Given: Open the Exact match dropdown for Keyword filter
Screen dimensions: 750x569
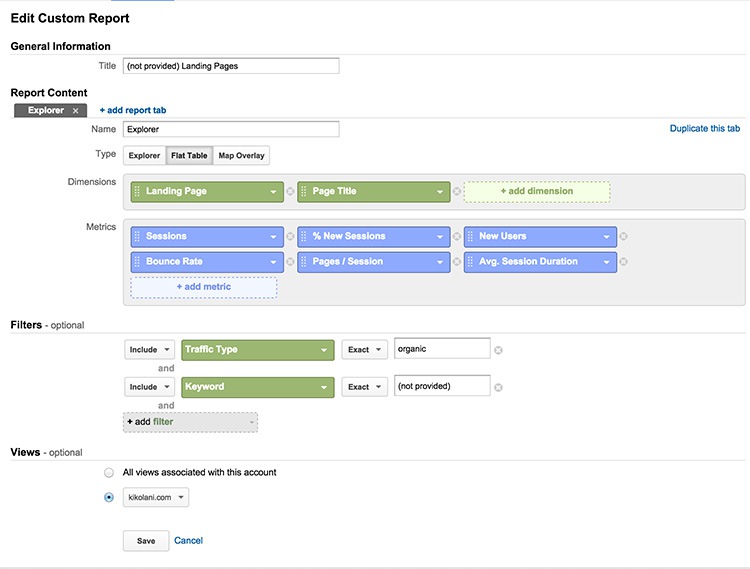Looking at the screenshot, I should [364, 387].
